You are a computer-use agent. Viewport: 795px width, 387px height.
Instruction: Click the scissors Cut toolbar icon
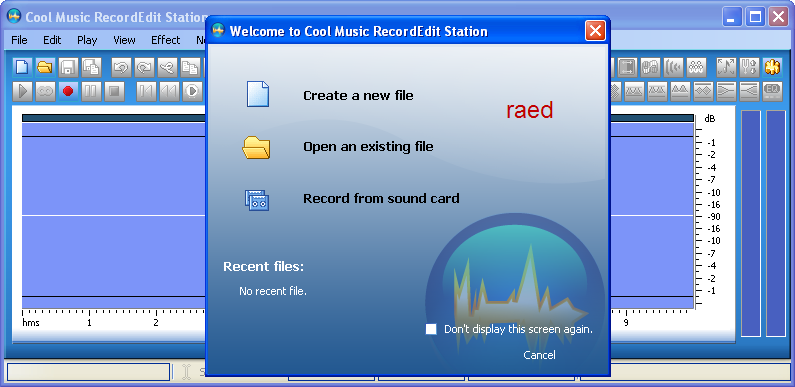tap(167, 67)
